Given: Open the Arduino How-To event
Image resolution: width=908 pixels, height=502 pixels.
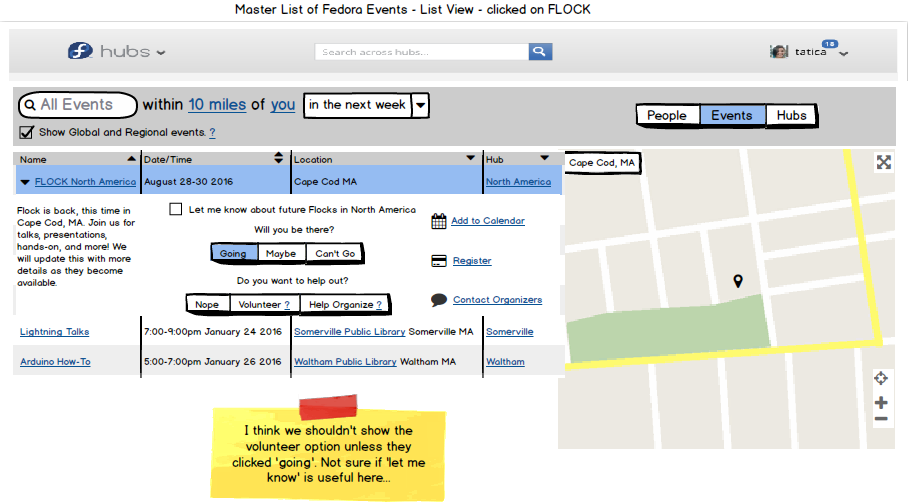Looking at the screenshot, I should tap(55, 362).
